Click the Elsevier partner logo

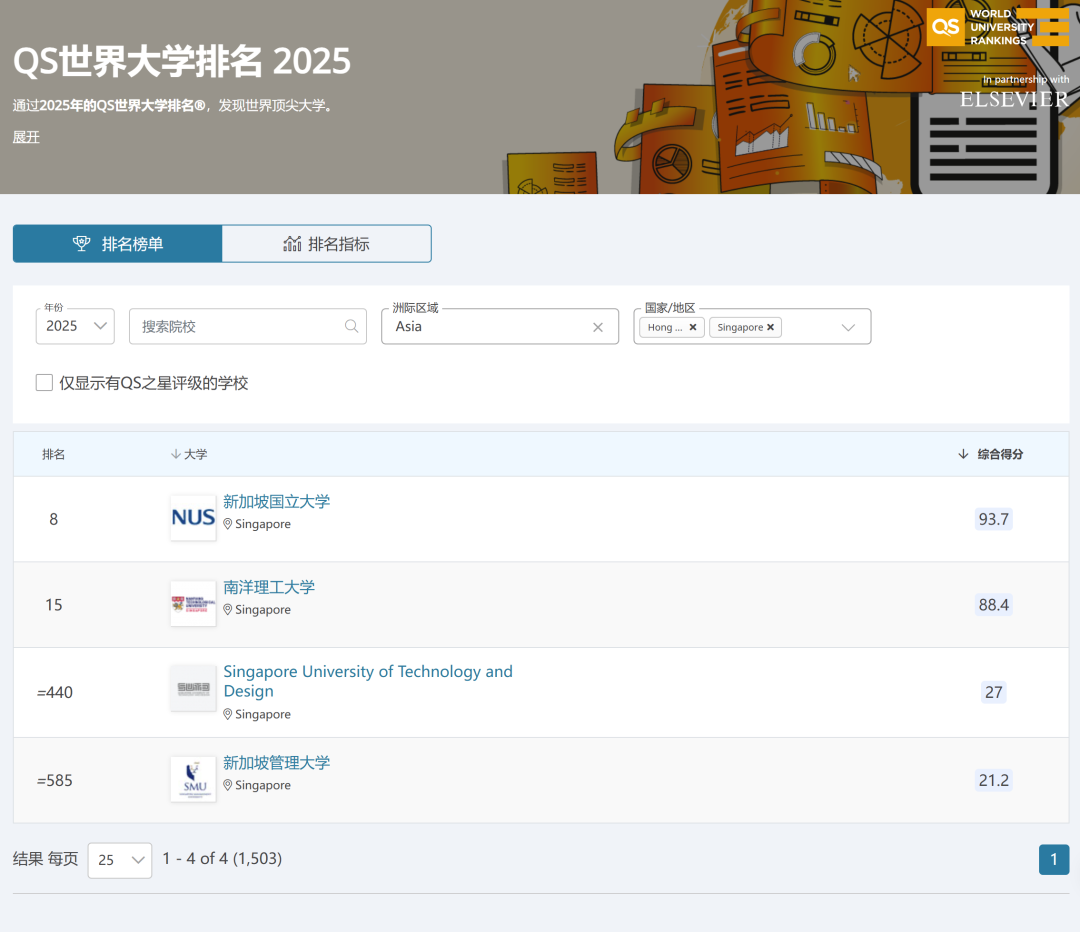[1014, 98]
